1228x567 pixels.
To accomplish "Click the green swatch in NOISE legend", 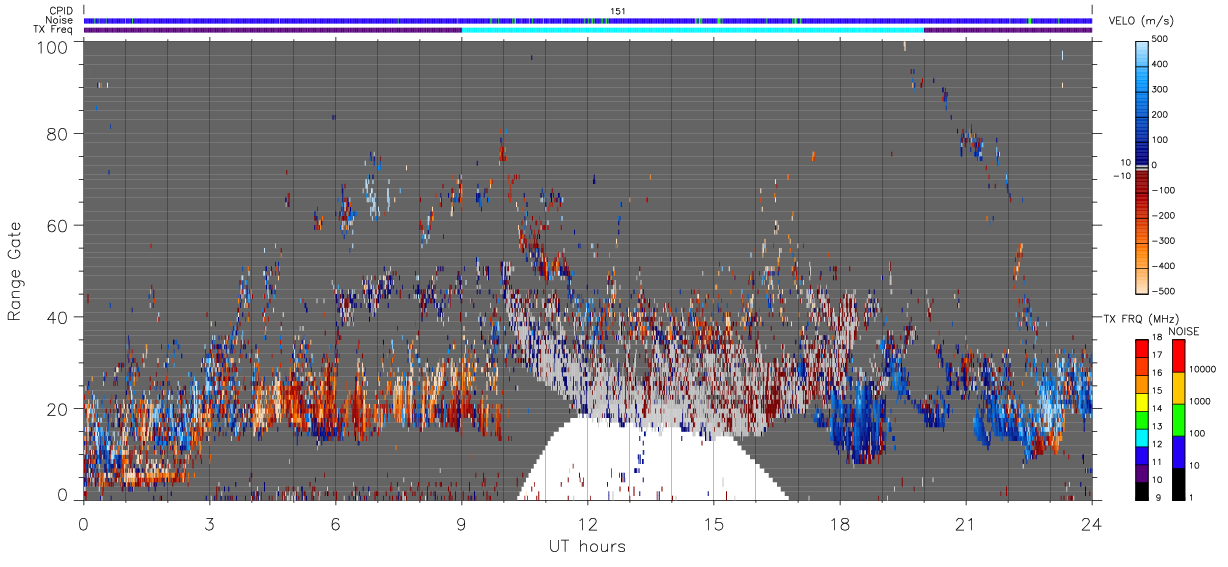I will coord(1178,419).
